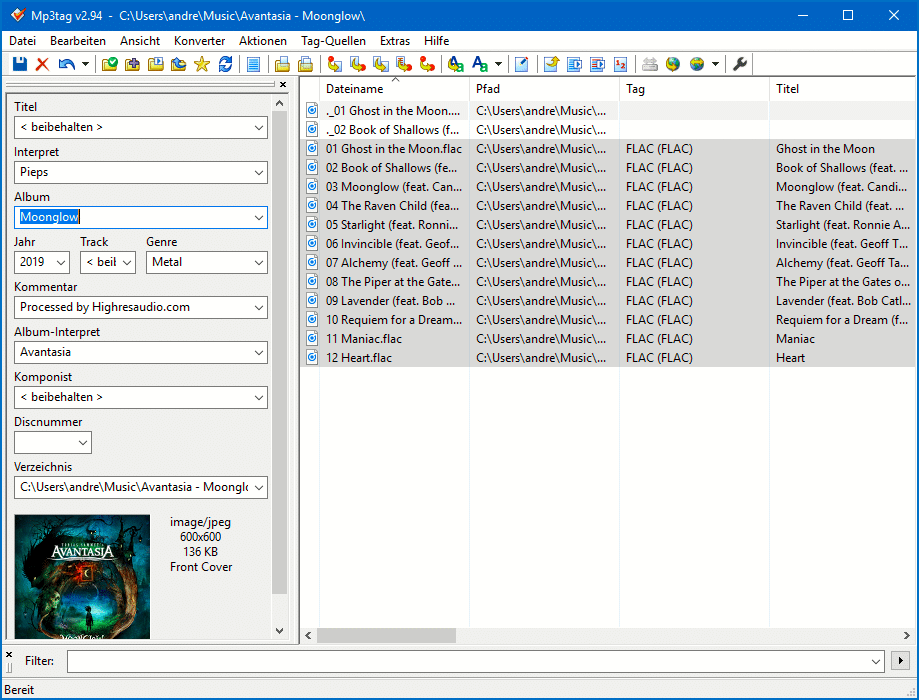Open favorite directories via the star icon

(202, 64)
